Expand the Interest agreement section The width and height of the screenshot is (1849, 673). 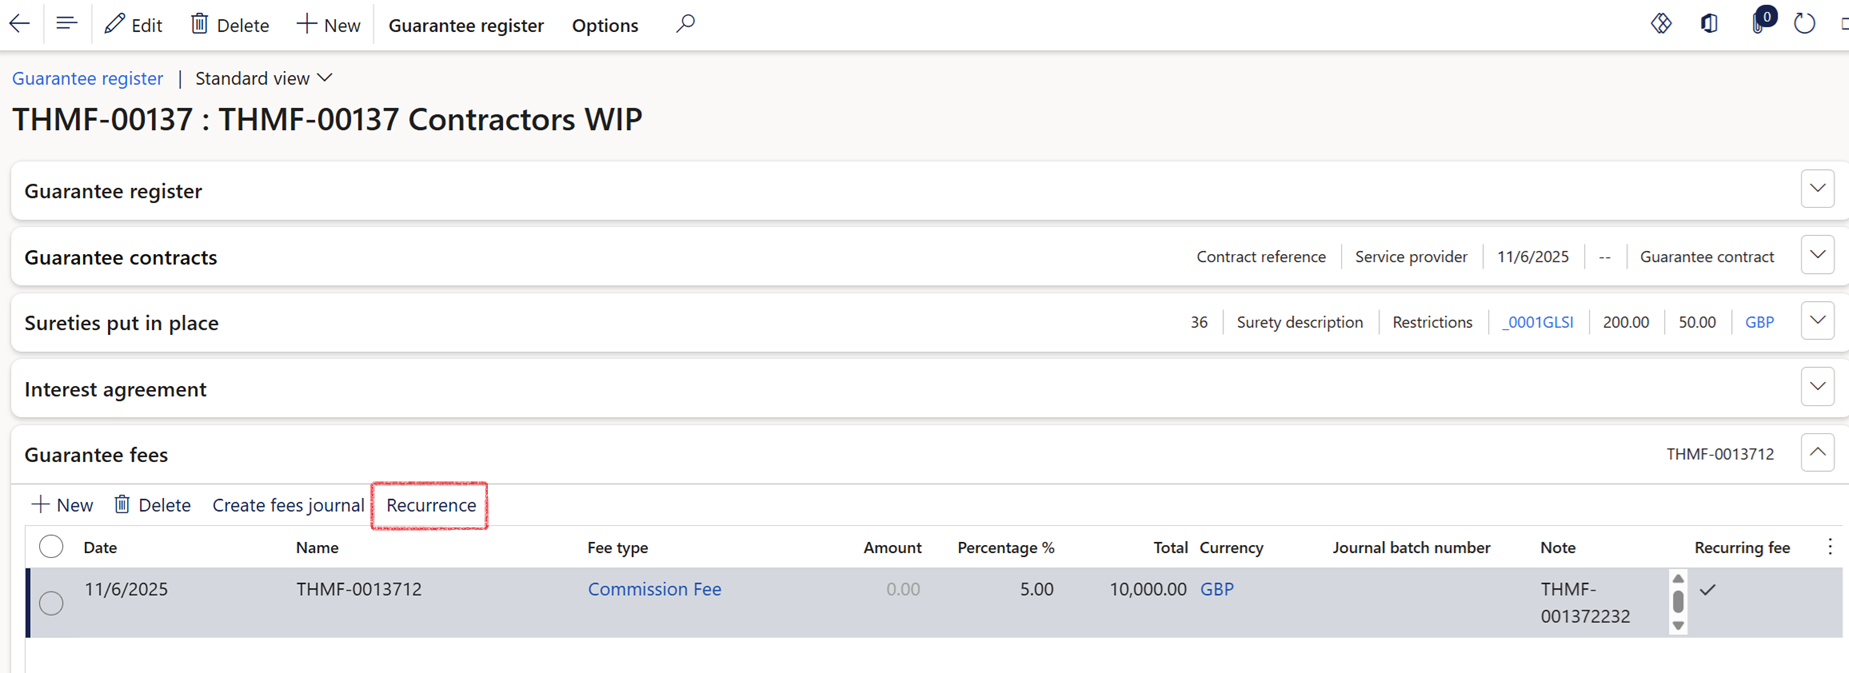1817,387
